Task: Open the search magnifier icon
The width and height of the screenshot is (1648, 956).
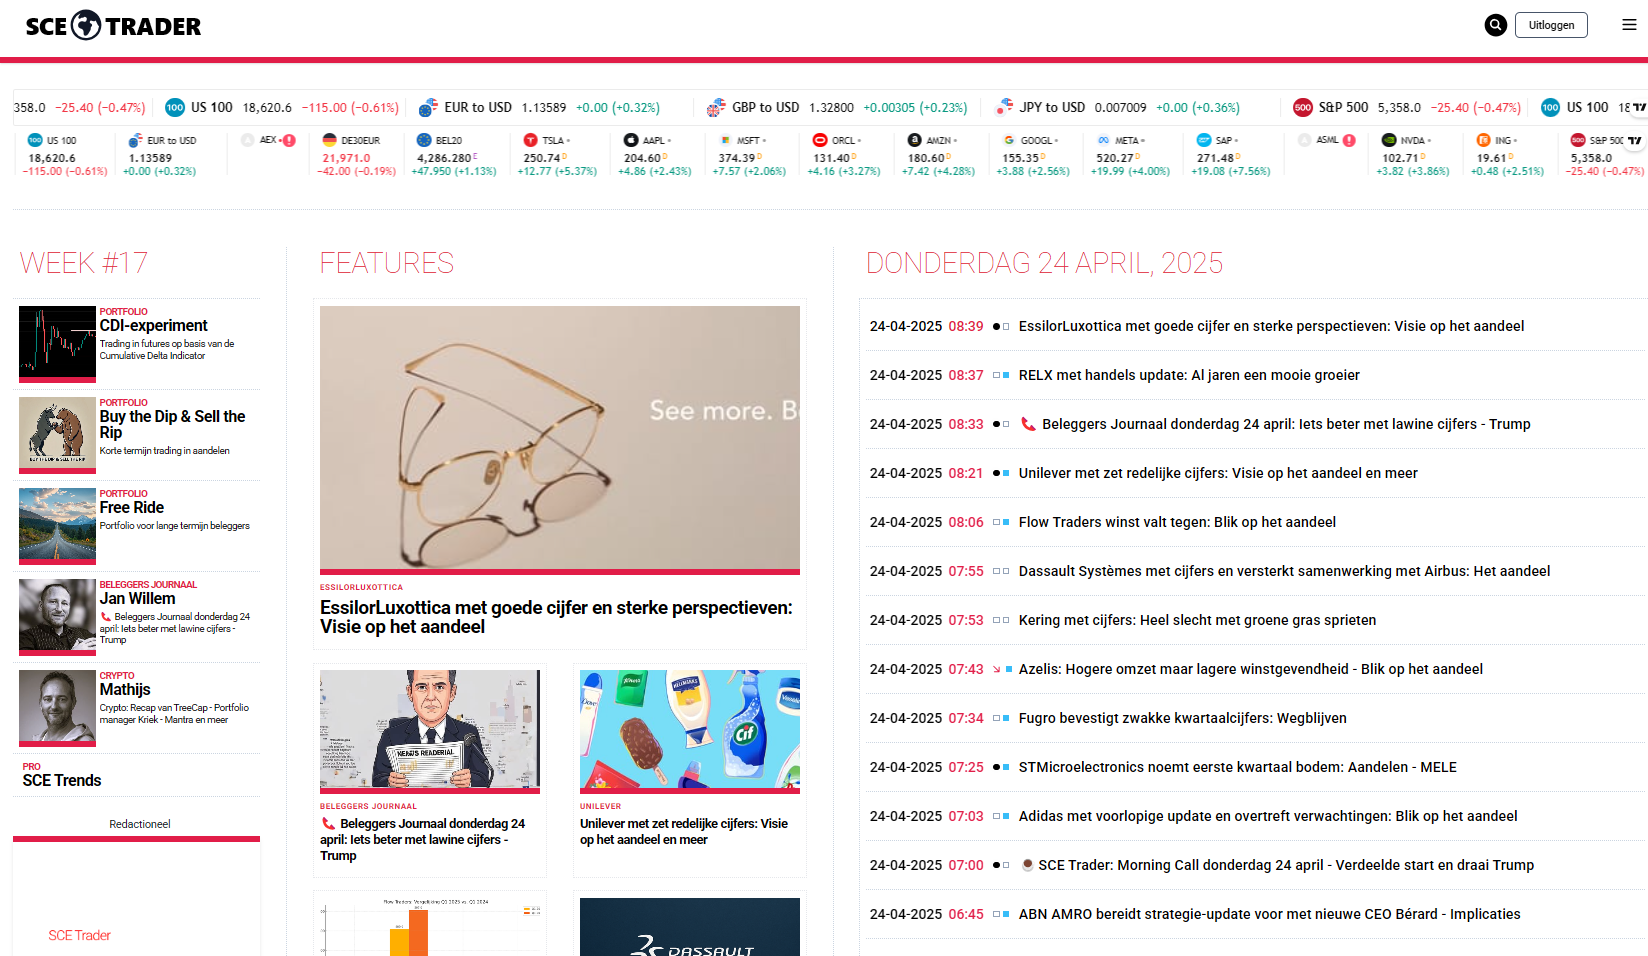Action: (1495, 25)
